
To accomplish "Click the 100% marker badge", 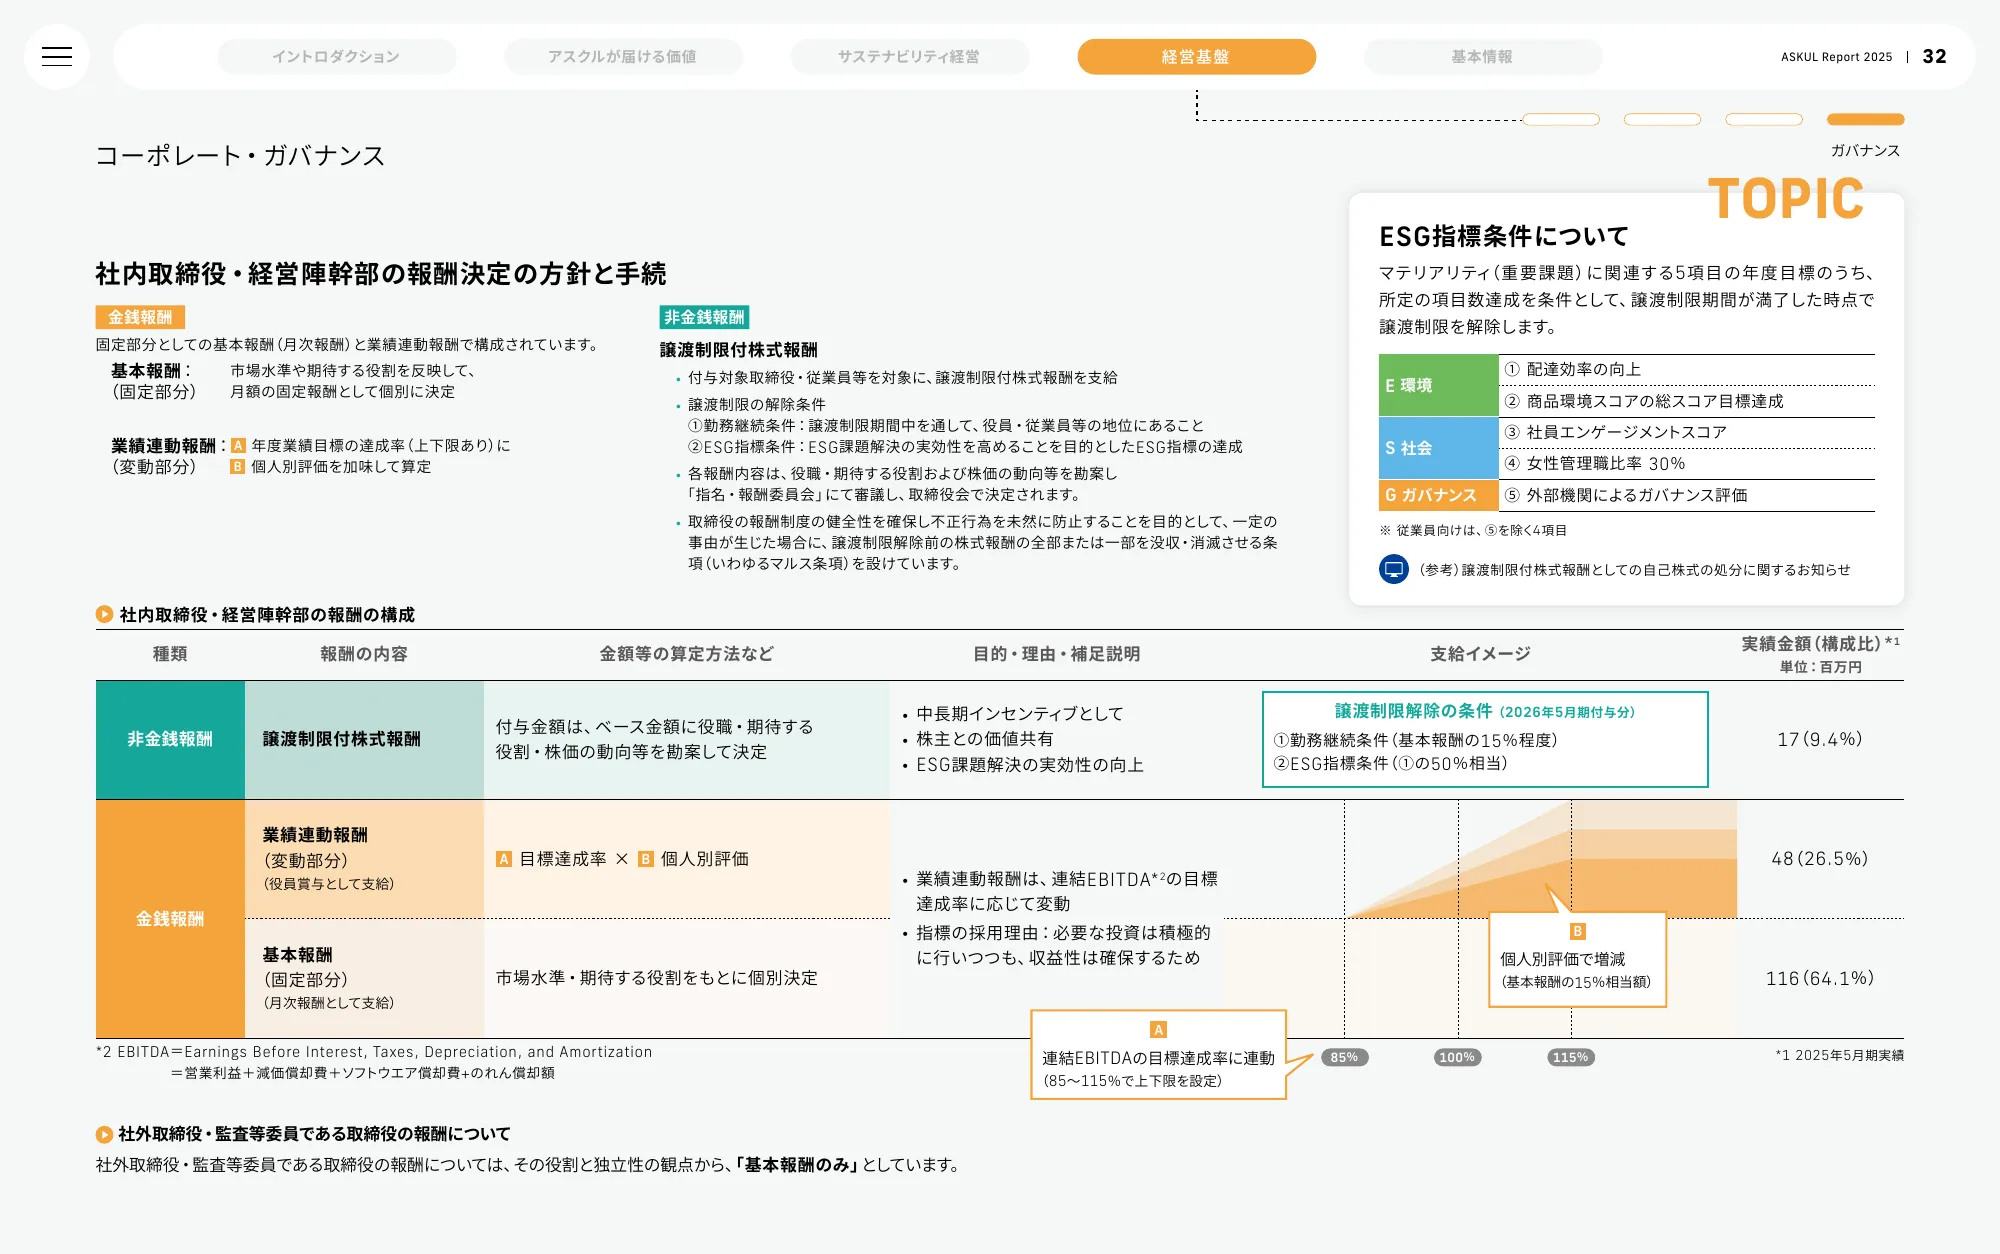I will tap(1457, 1057).
